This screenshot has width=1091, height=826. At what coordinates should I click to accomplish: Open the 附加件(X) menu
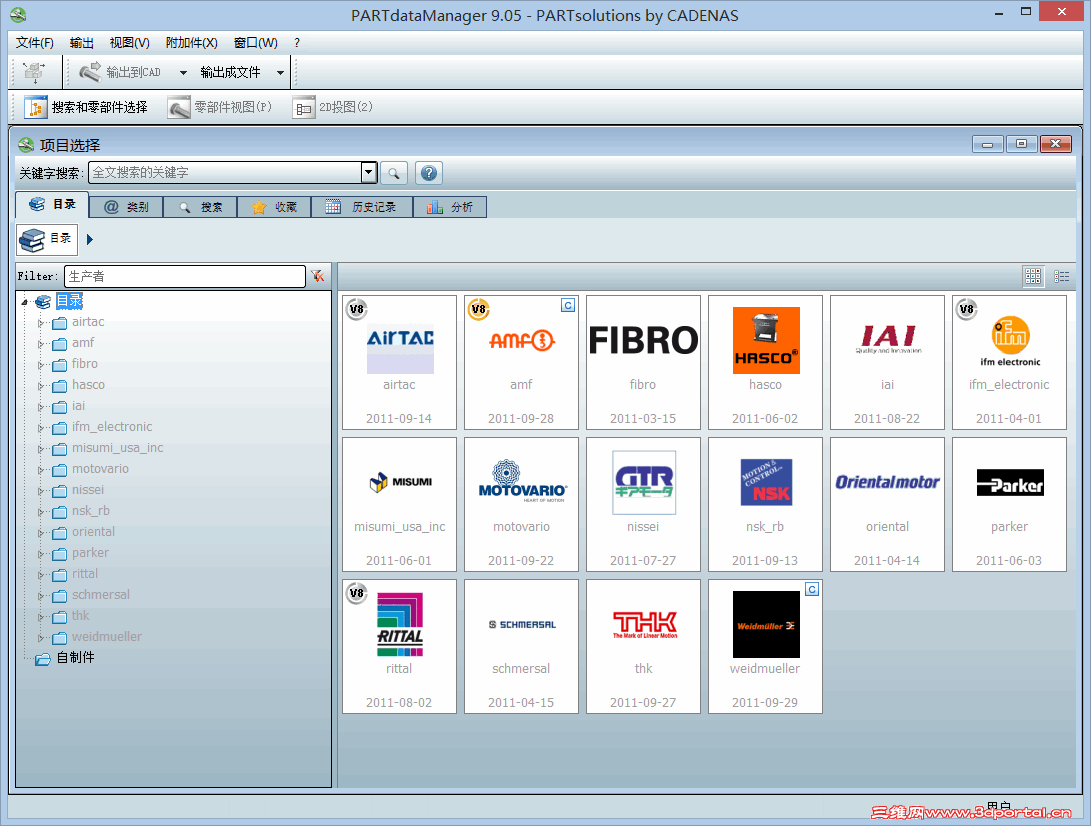(x=191, y=42)
